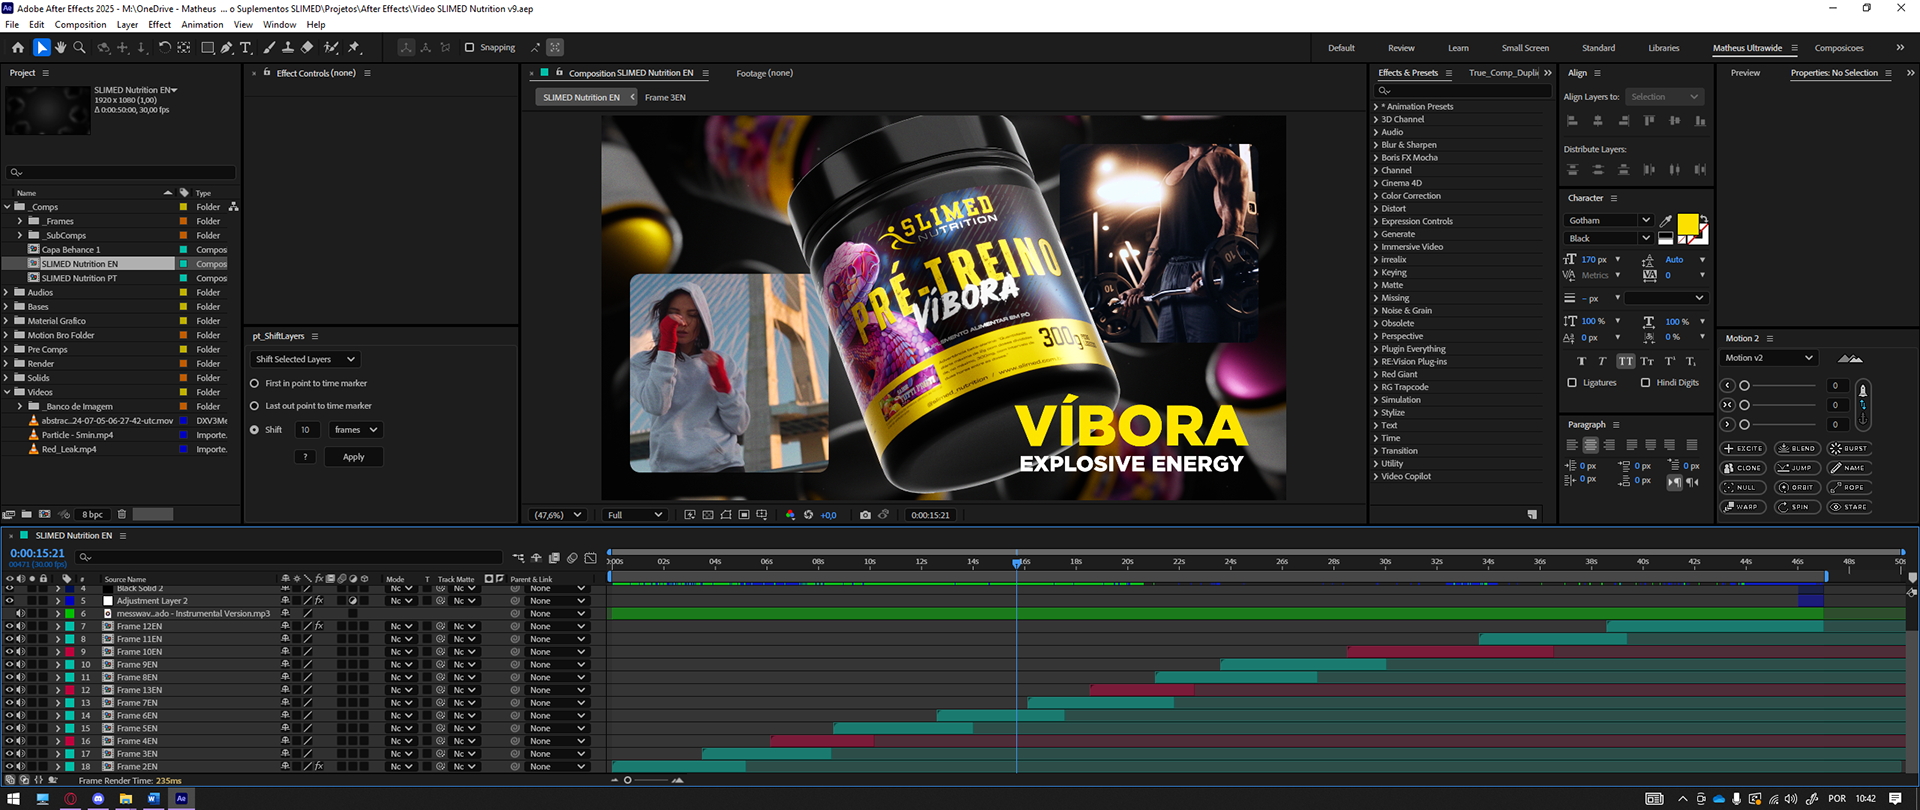Select the Shift radio option

pos(254,430)
